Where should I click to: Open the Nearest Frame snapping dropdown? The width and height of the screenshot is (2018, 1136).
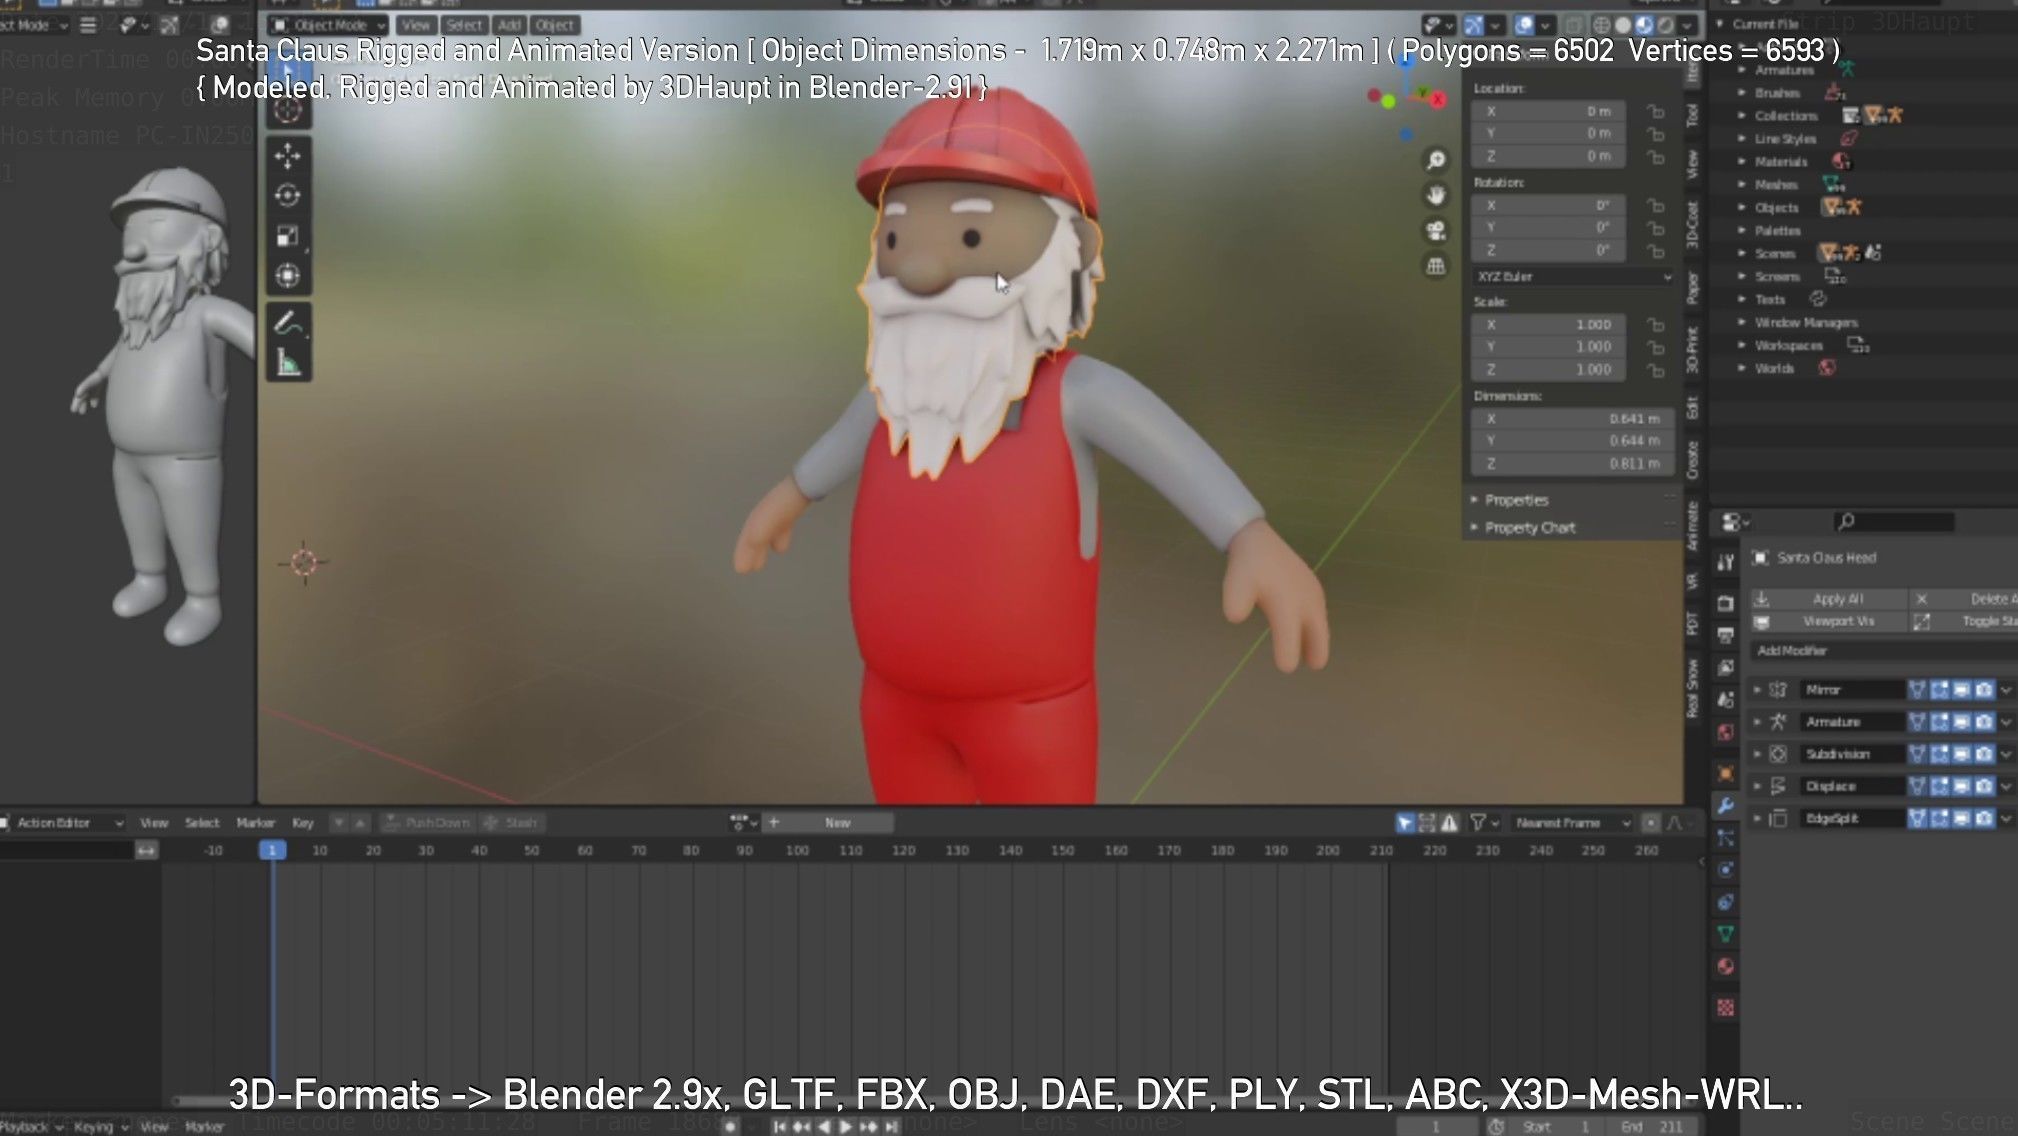tap(1570, 823)
